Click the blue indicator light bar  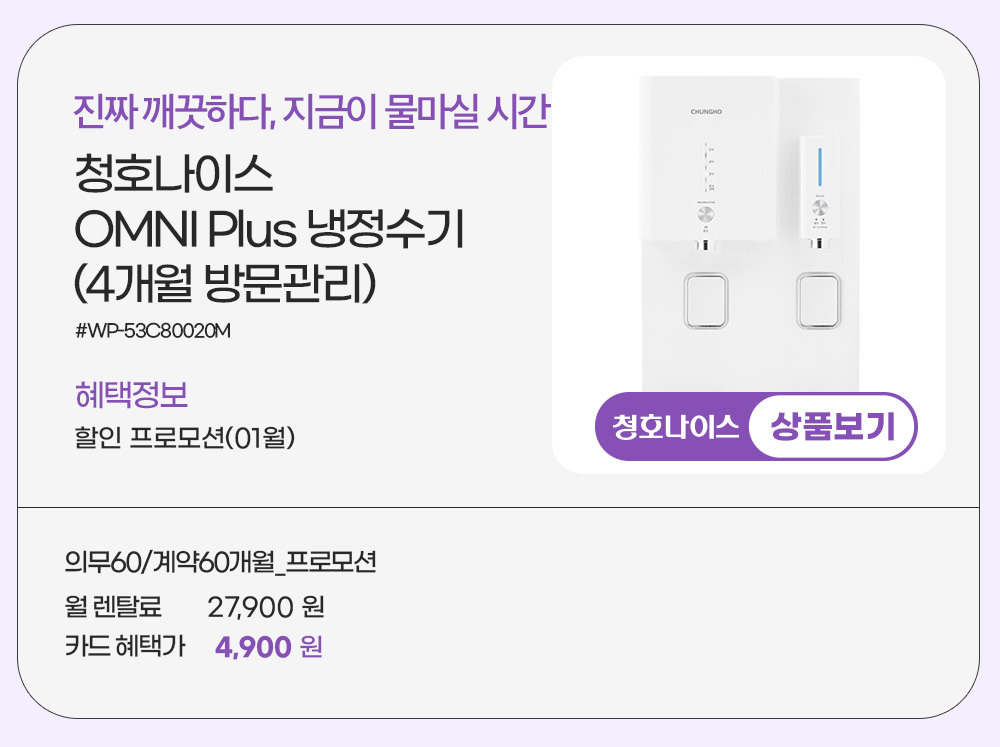[x=819, y=165]
